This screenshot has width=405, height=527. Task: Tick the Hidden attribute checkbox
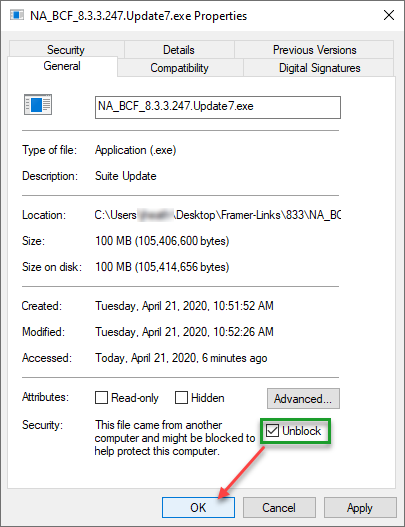[x=181, y=398]
